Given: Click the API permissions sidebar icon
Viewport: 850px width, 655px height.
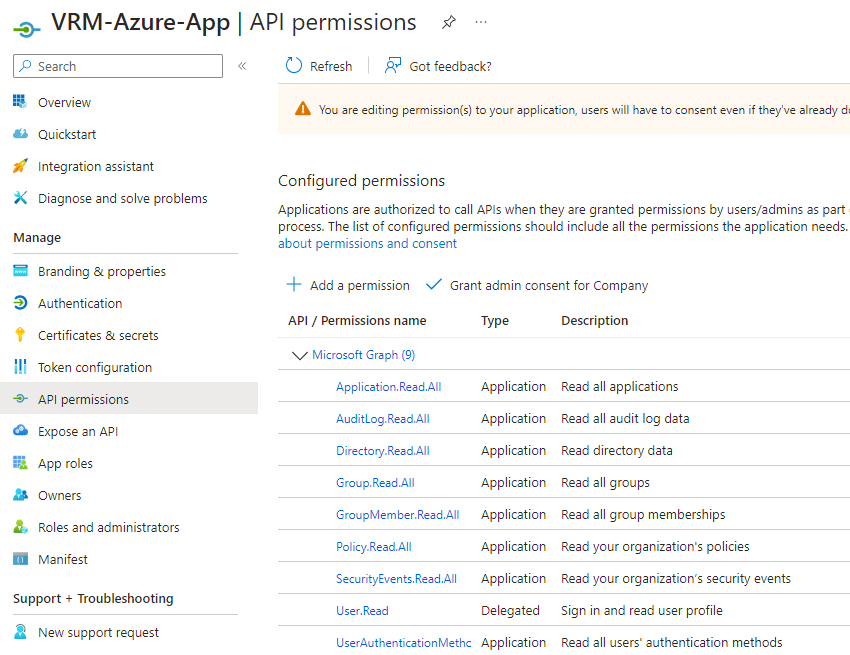Looking at the screenshot, I should [20, 399].
